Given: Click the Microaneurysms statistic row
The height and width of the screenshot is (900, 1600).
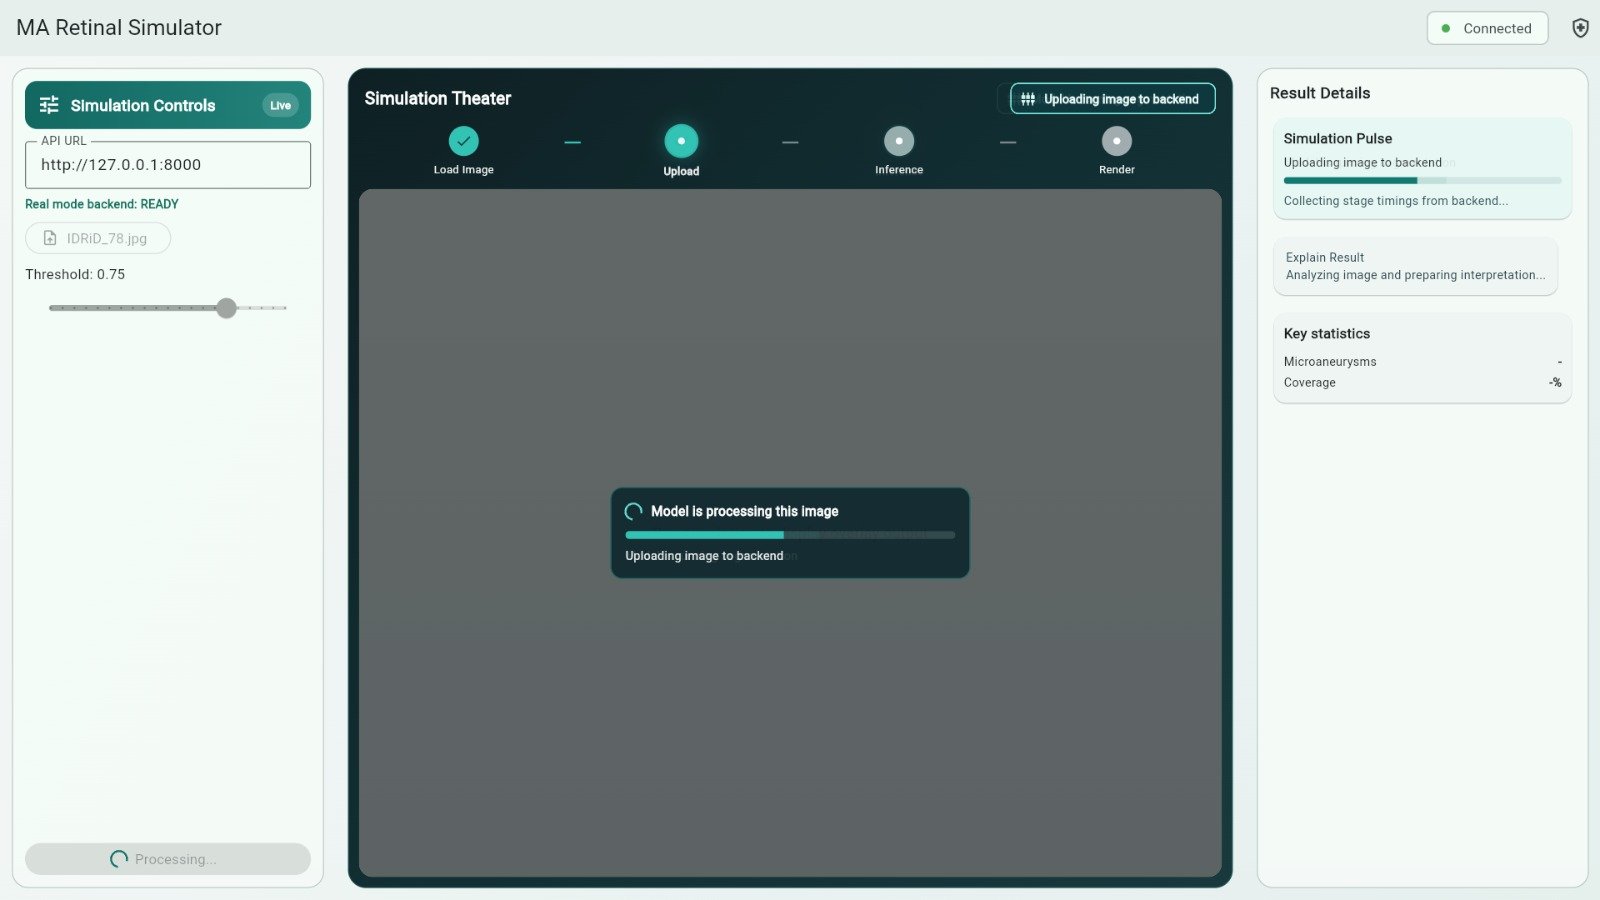Looking at the screenshot, I should (1421, 362).
